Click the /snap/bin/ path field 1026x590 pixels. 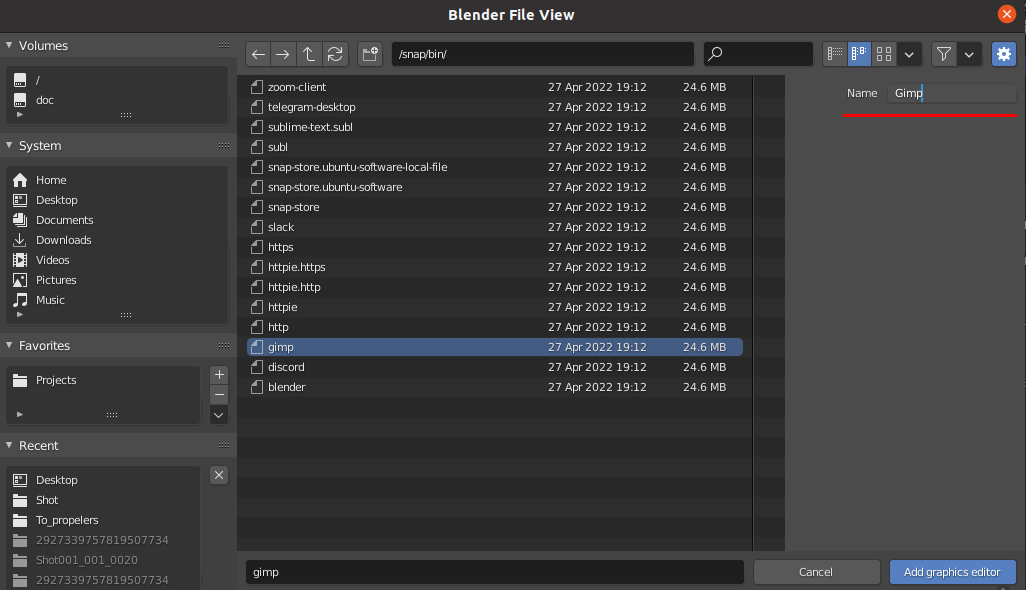click(x=542, y=54)
